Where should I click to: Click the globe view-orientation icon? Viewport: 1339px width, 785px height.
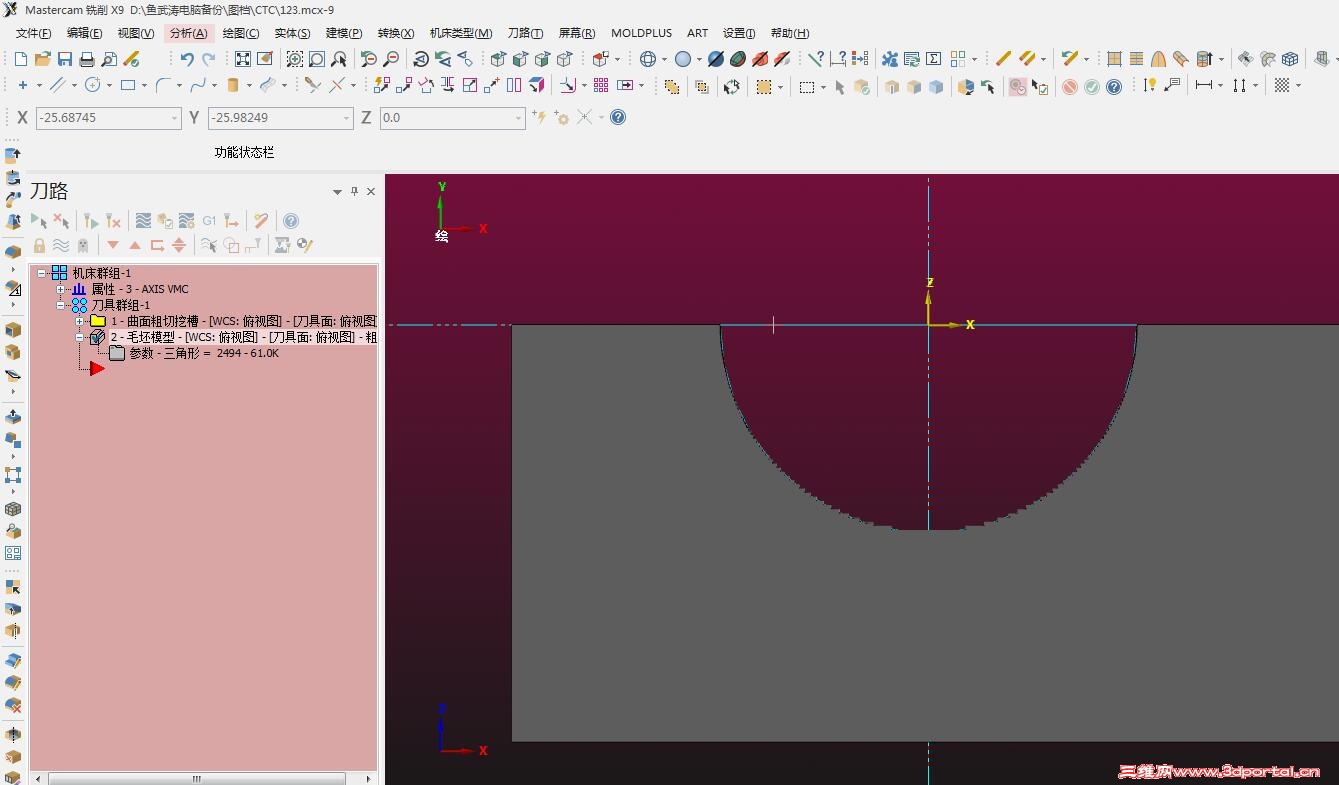(x=648, y=59)
